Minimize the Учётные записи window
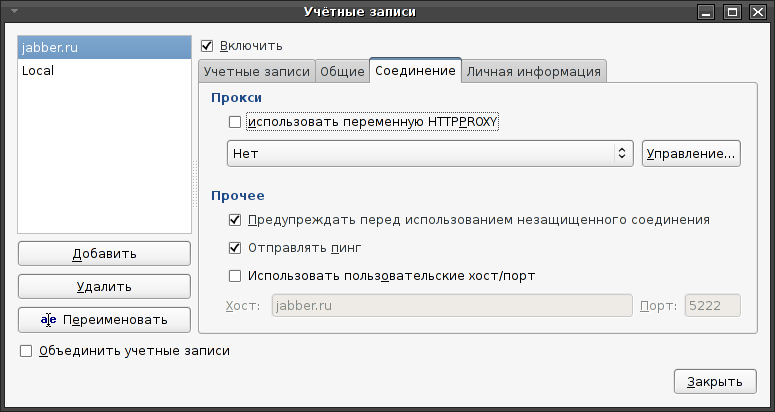This screenshot has height=412, width=775. click(707, 12)
